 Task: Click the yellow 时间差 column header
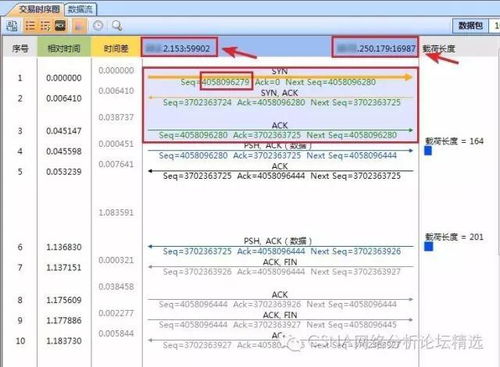click(x=116, y=49)
